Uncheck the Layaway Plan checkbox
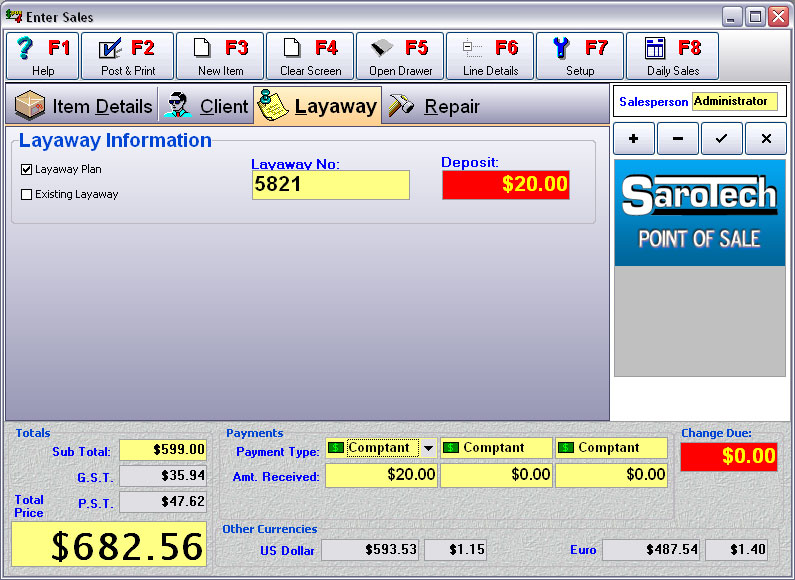The height and width of the screenshot is (580, 795). click(27, 170)
